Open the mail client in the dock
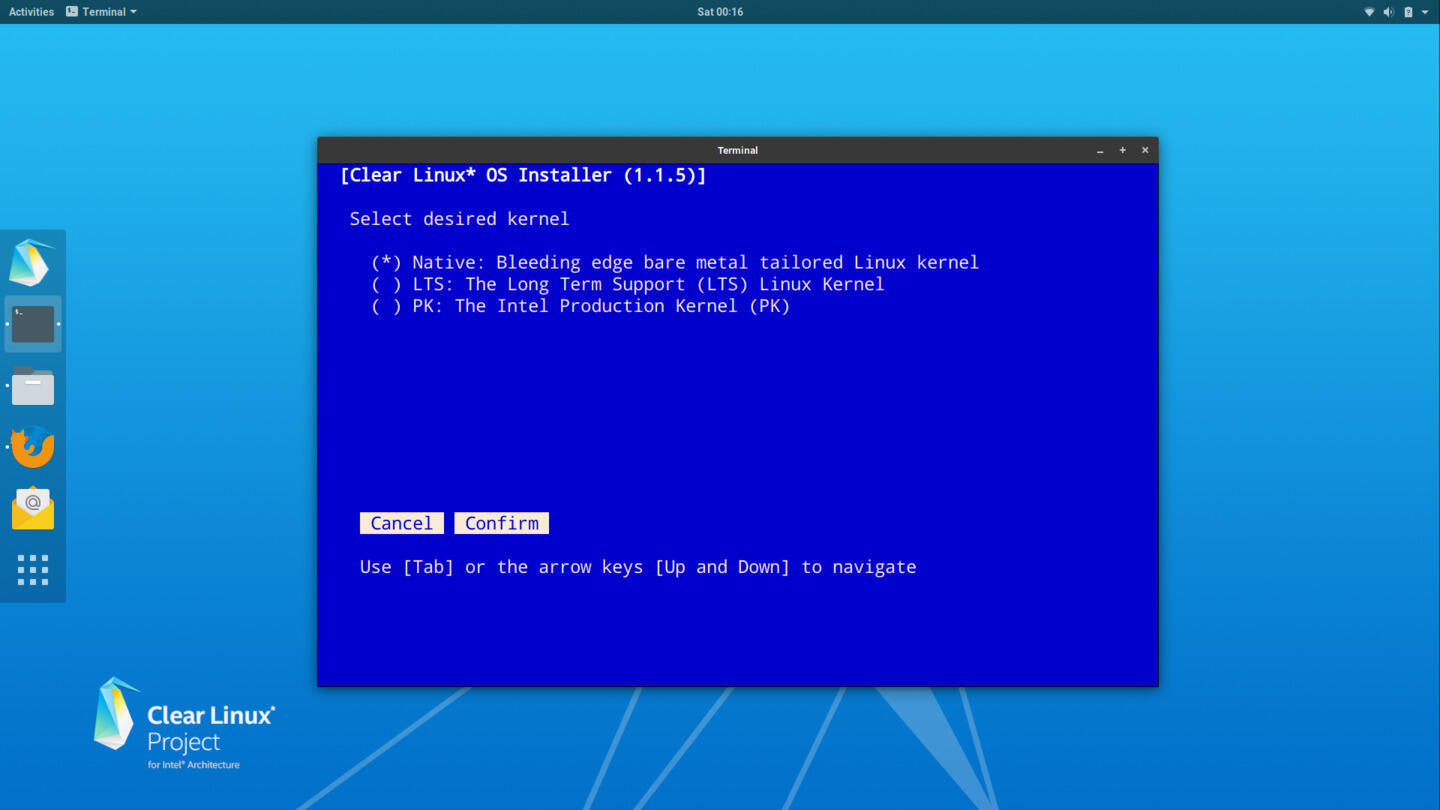This screenshot has width=1440, height=810. 33,508
